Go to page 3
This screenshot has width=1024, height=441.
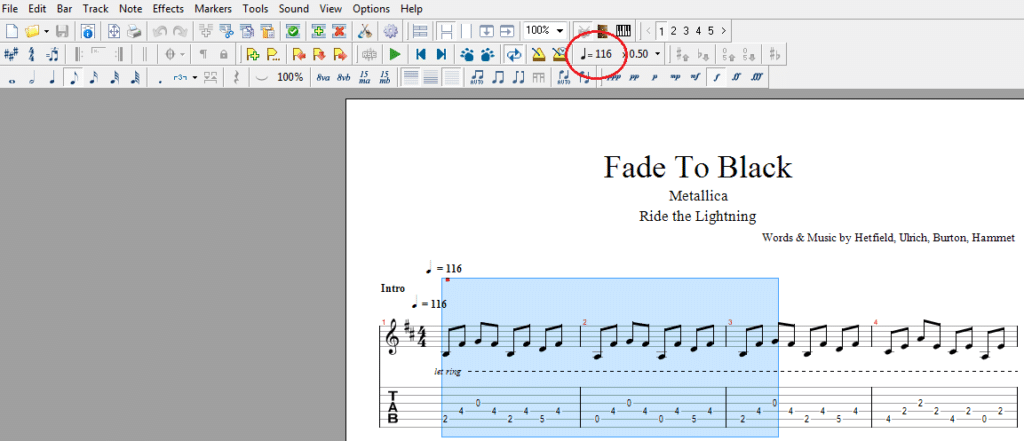tap(686, 31)
